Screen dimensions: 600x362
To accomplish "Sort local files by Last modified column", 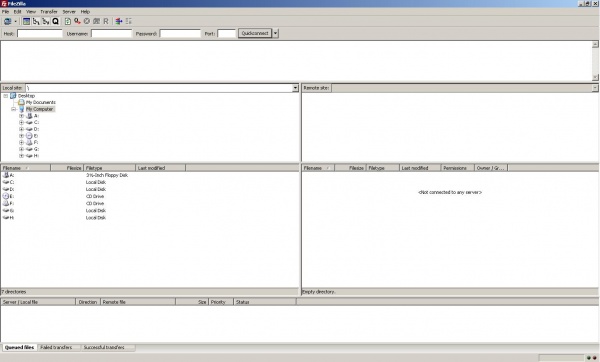I will click(161, 168).
